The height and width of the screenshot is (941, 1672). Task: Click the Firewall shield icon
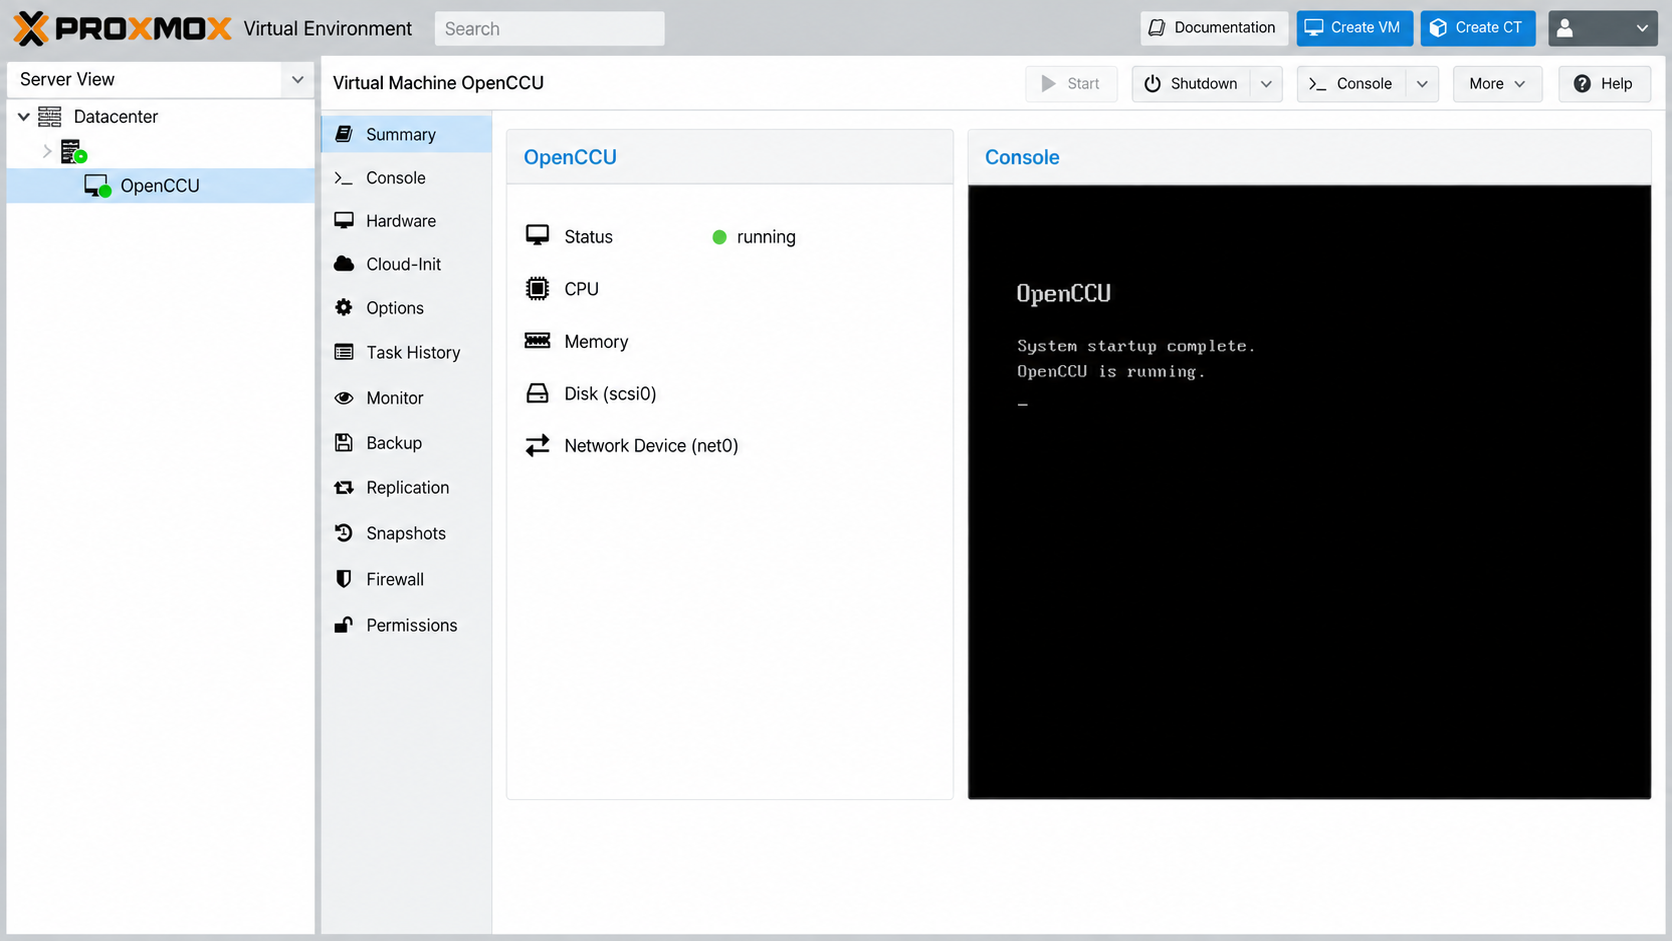[x=344, y=579]
